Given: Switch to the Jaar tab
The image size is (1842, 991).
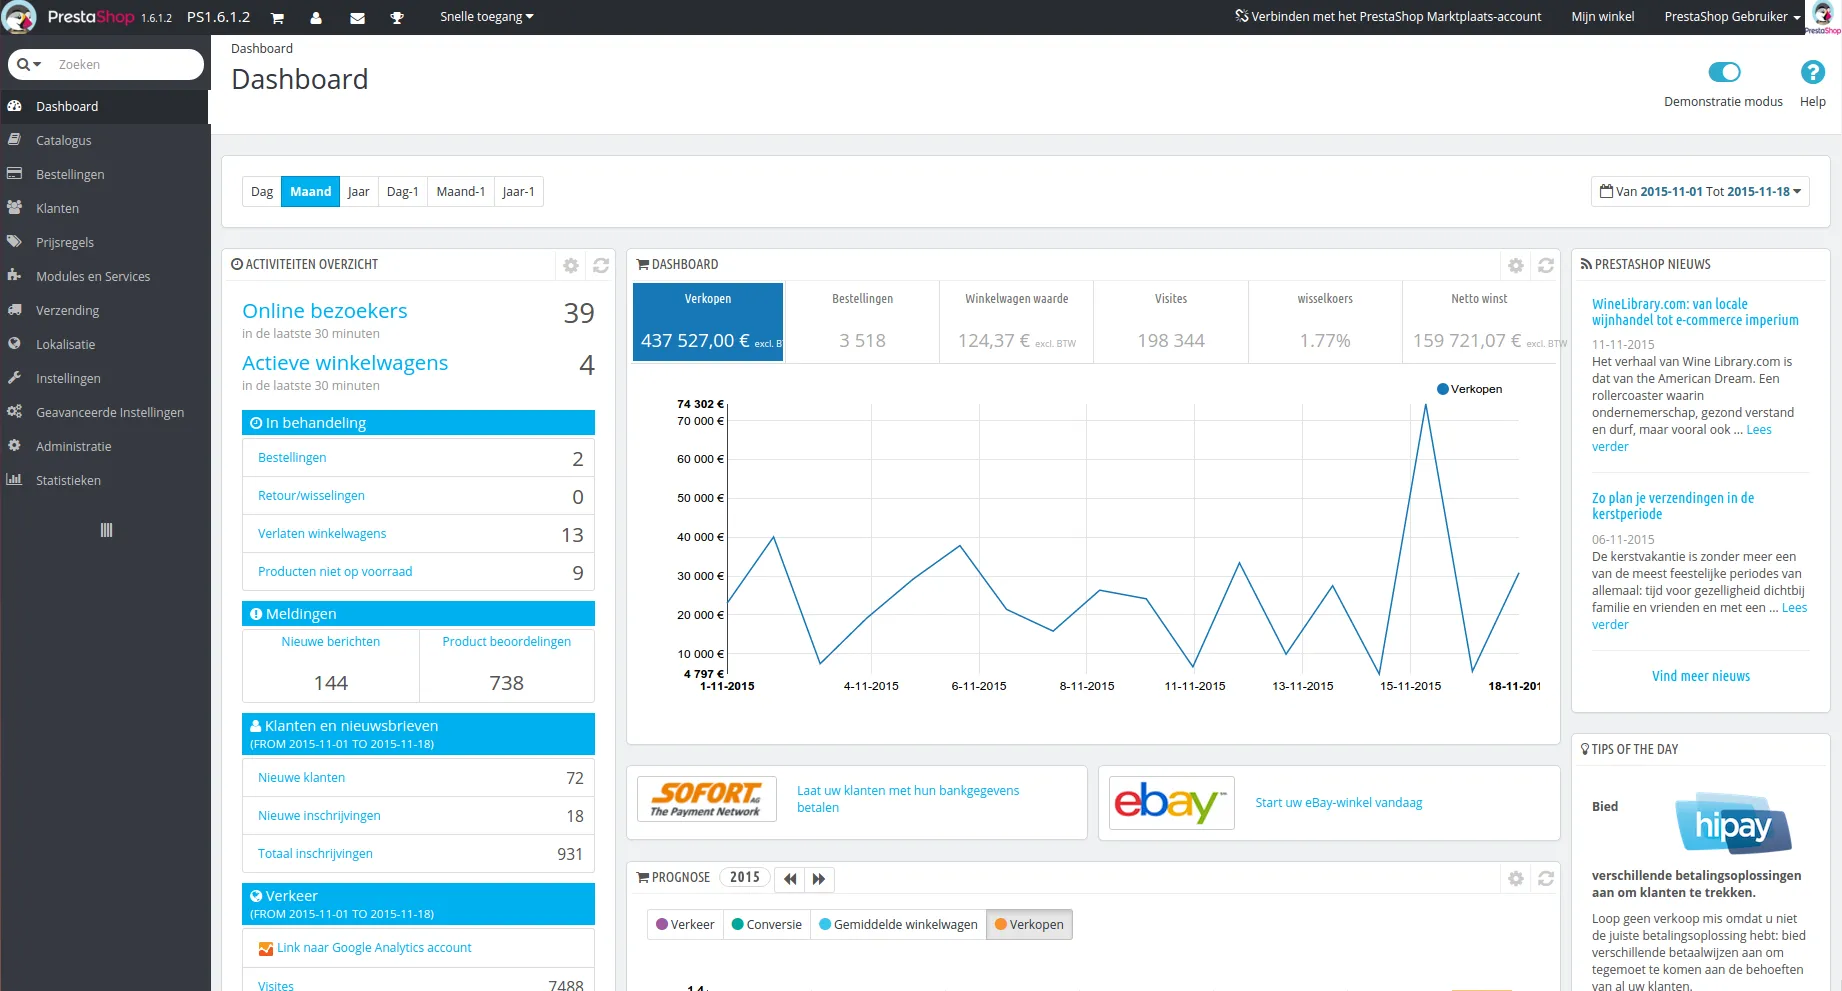Looking at the screenshot, I should point(358,191).
